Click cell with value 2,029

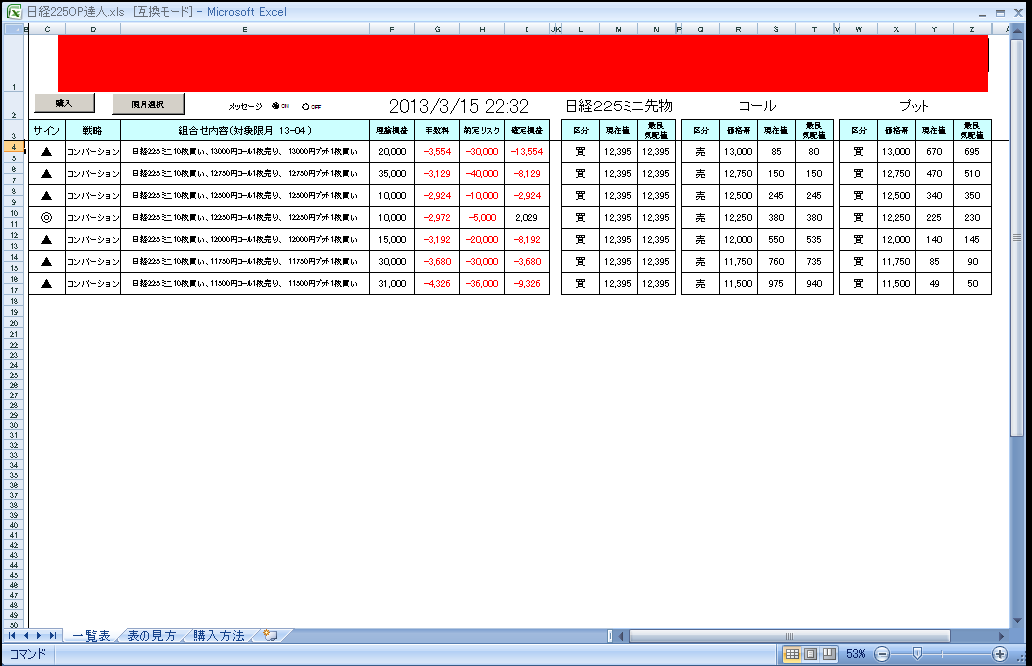527,217
